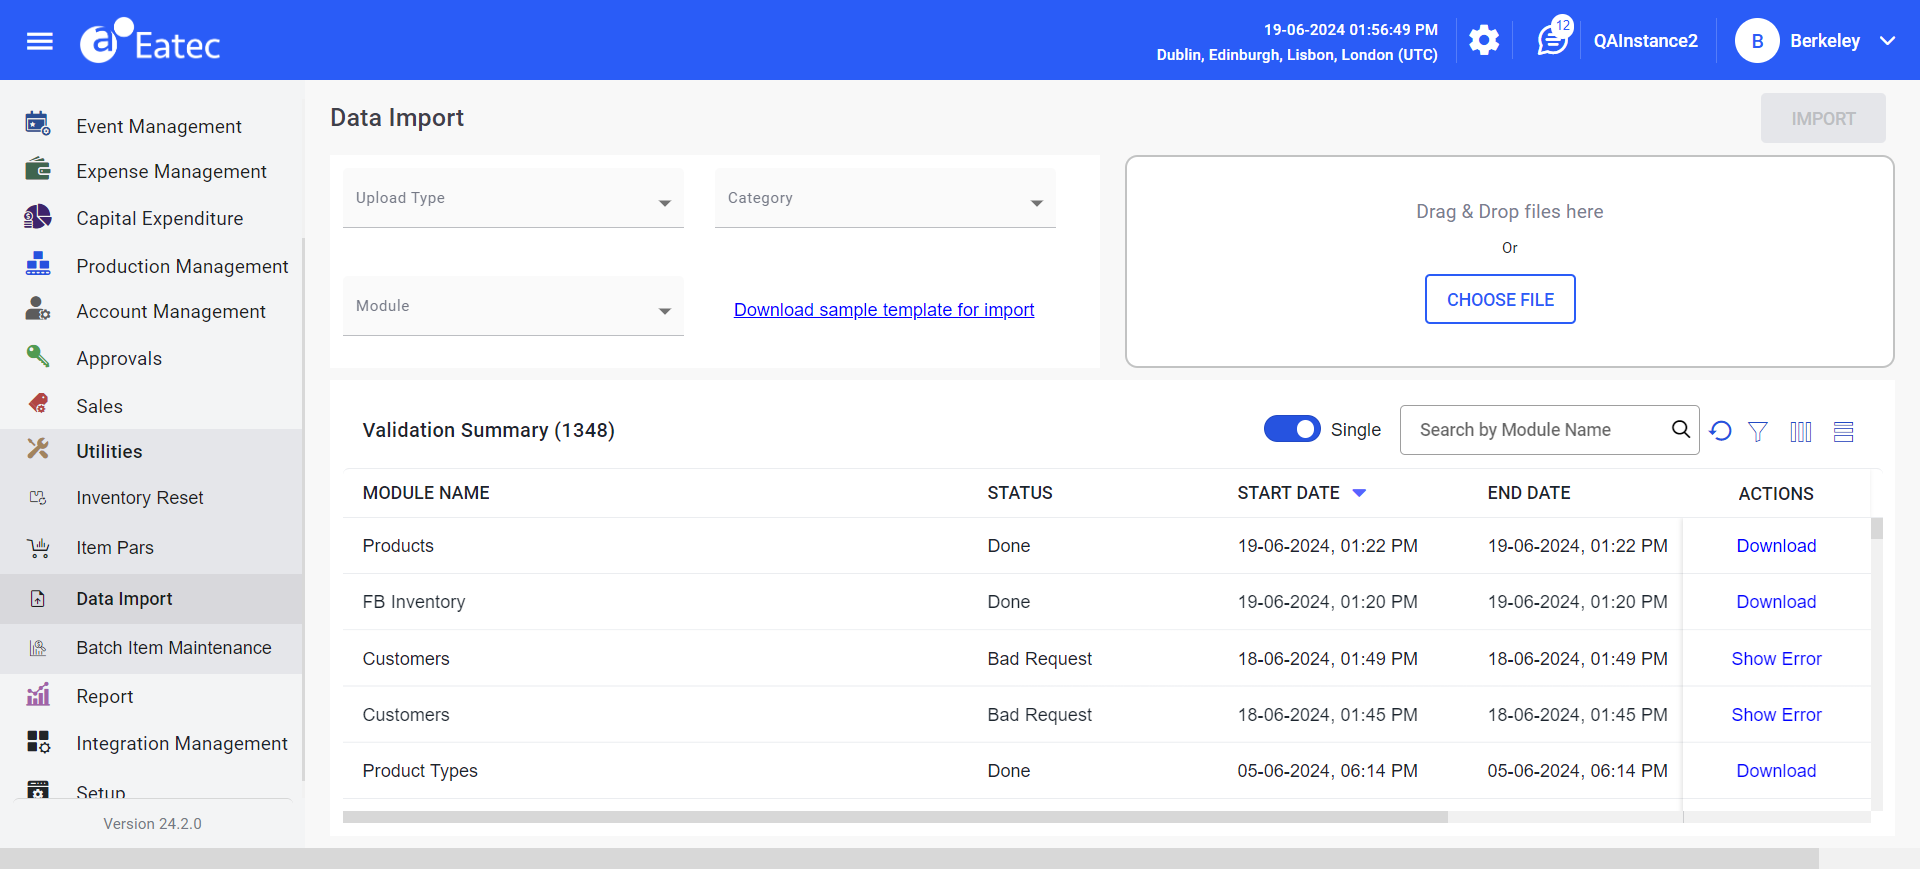
Task: Open the settings gear icon
Action: tap(1484, 41)
